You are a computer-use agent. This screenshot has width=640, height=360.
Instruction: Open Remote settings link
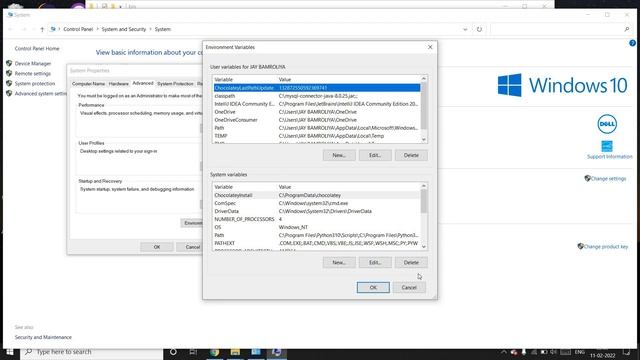pyautogui.click(x=33, y=73)
